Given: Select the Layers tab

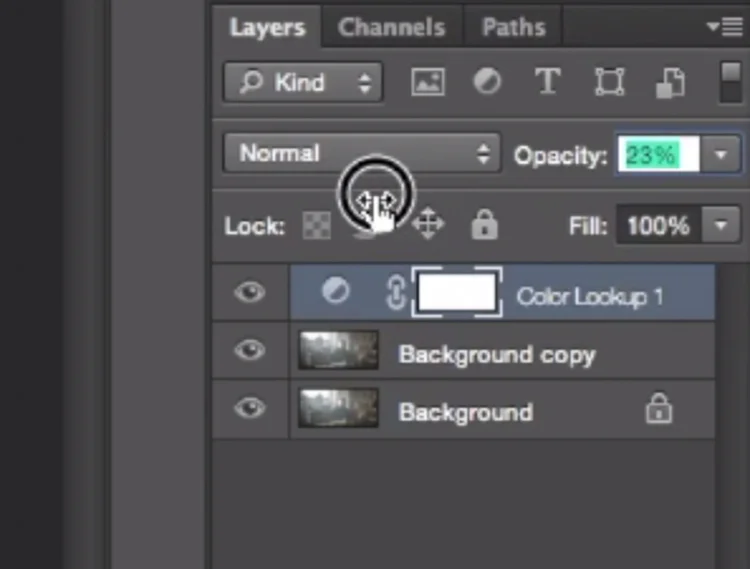Looking at the screenshot, I should click(x=267, y=27).
